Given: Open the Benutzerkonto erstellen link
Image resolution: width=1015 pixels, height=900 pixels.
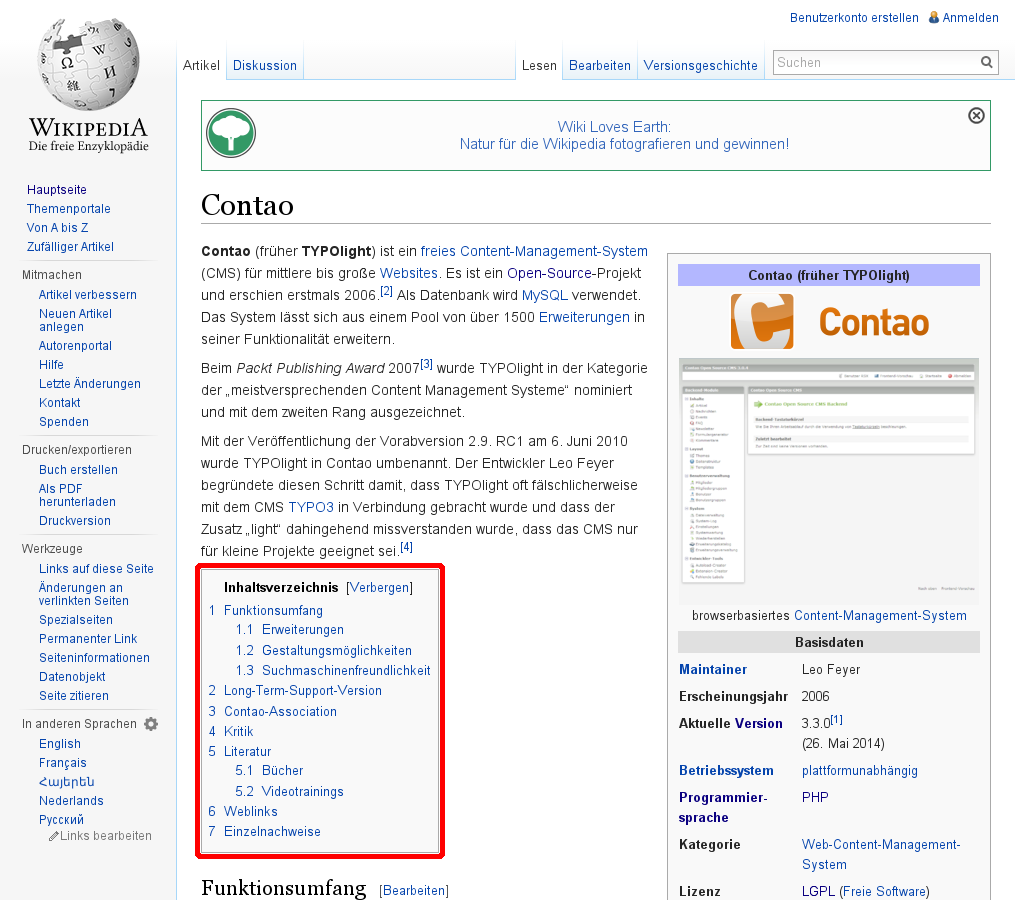Looking at the screenshot, I should point(854,17).
